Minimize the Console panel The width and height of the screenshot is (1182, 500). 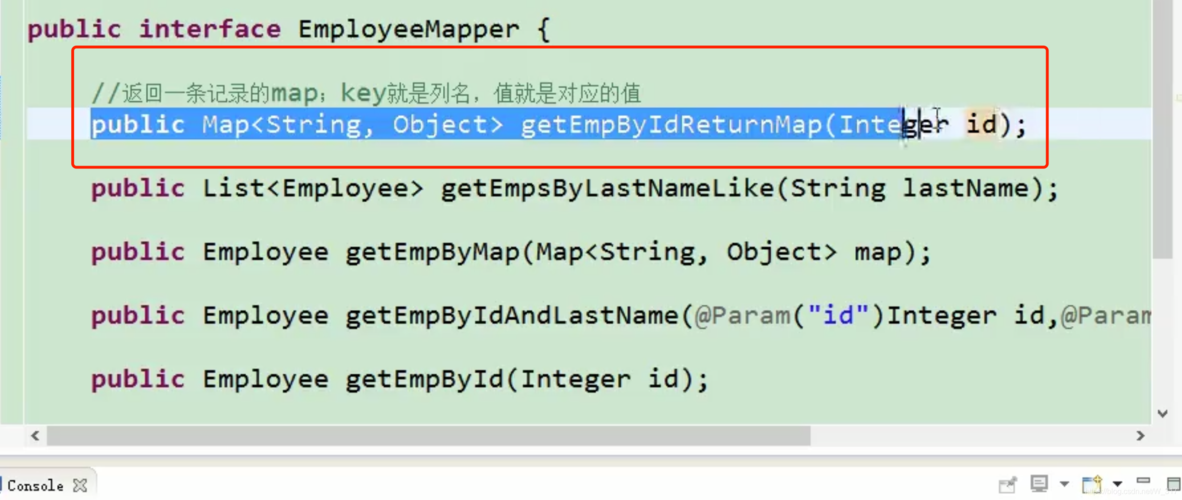click(x=1144, y=482)
